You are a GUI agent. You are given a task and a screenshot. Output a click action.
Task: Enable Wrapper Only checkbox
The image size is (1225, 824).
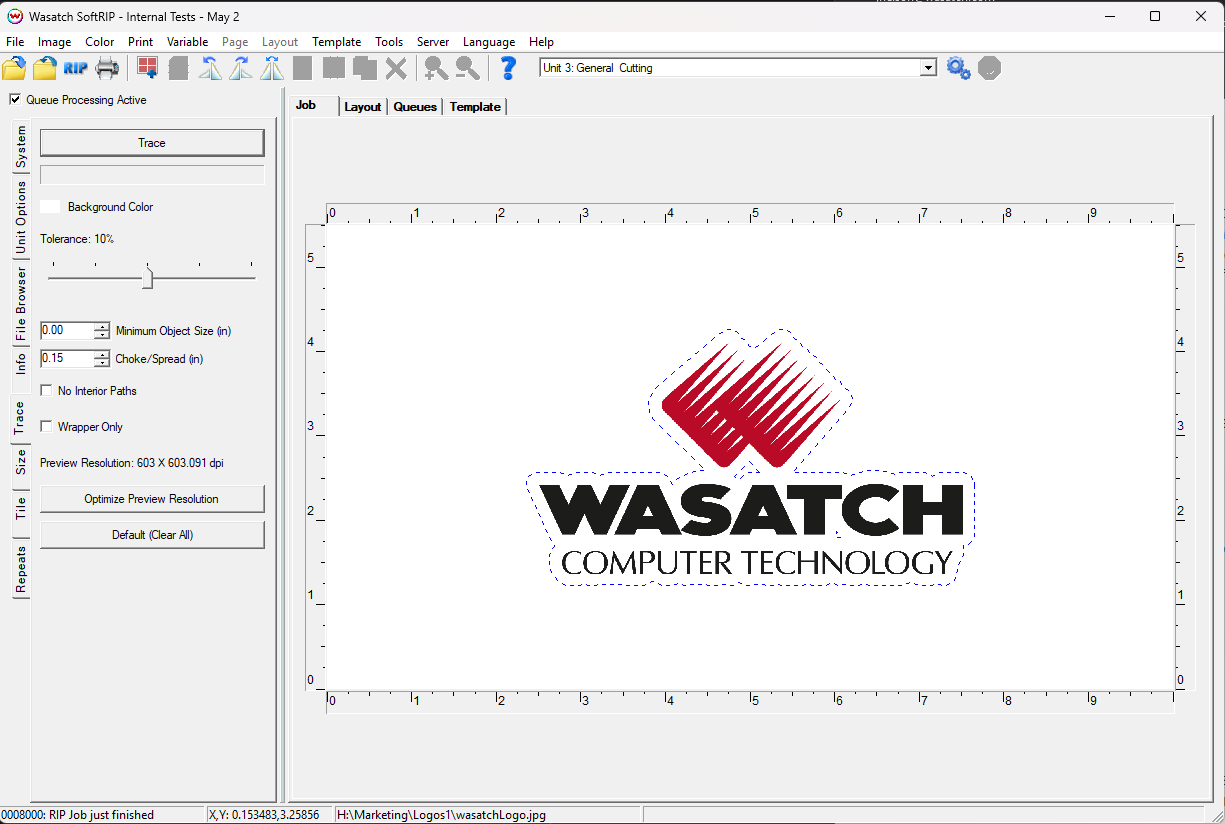46,427
